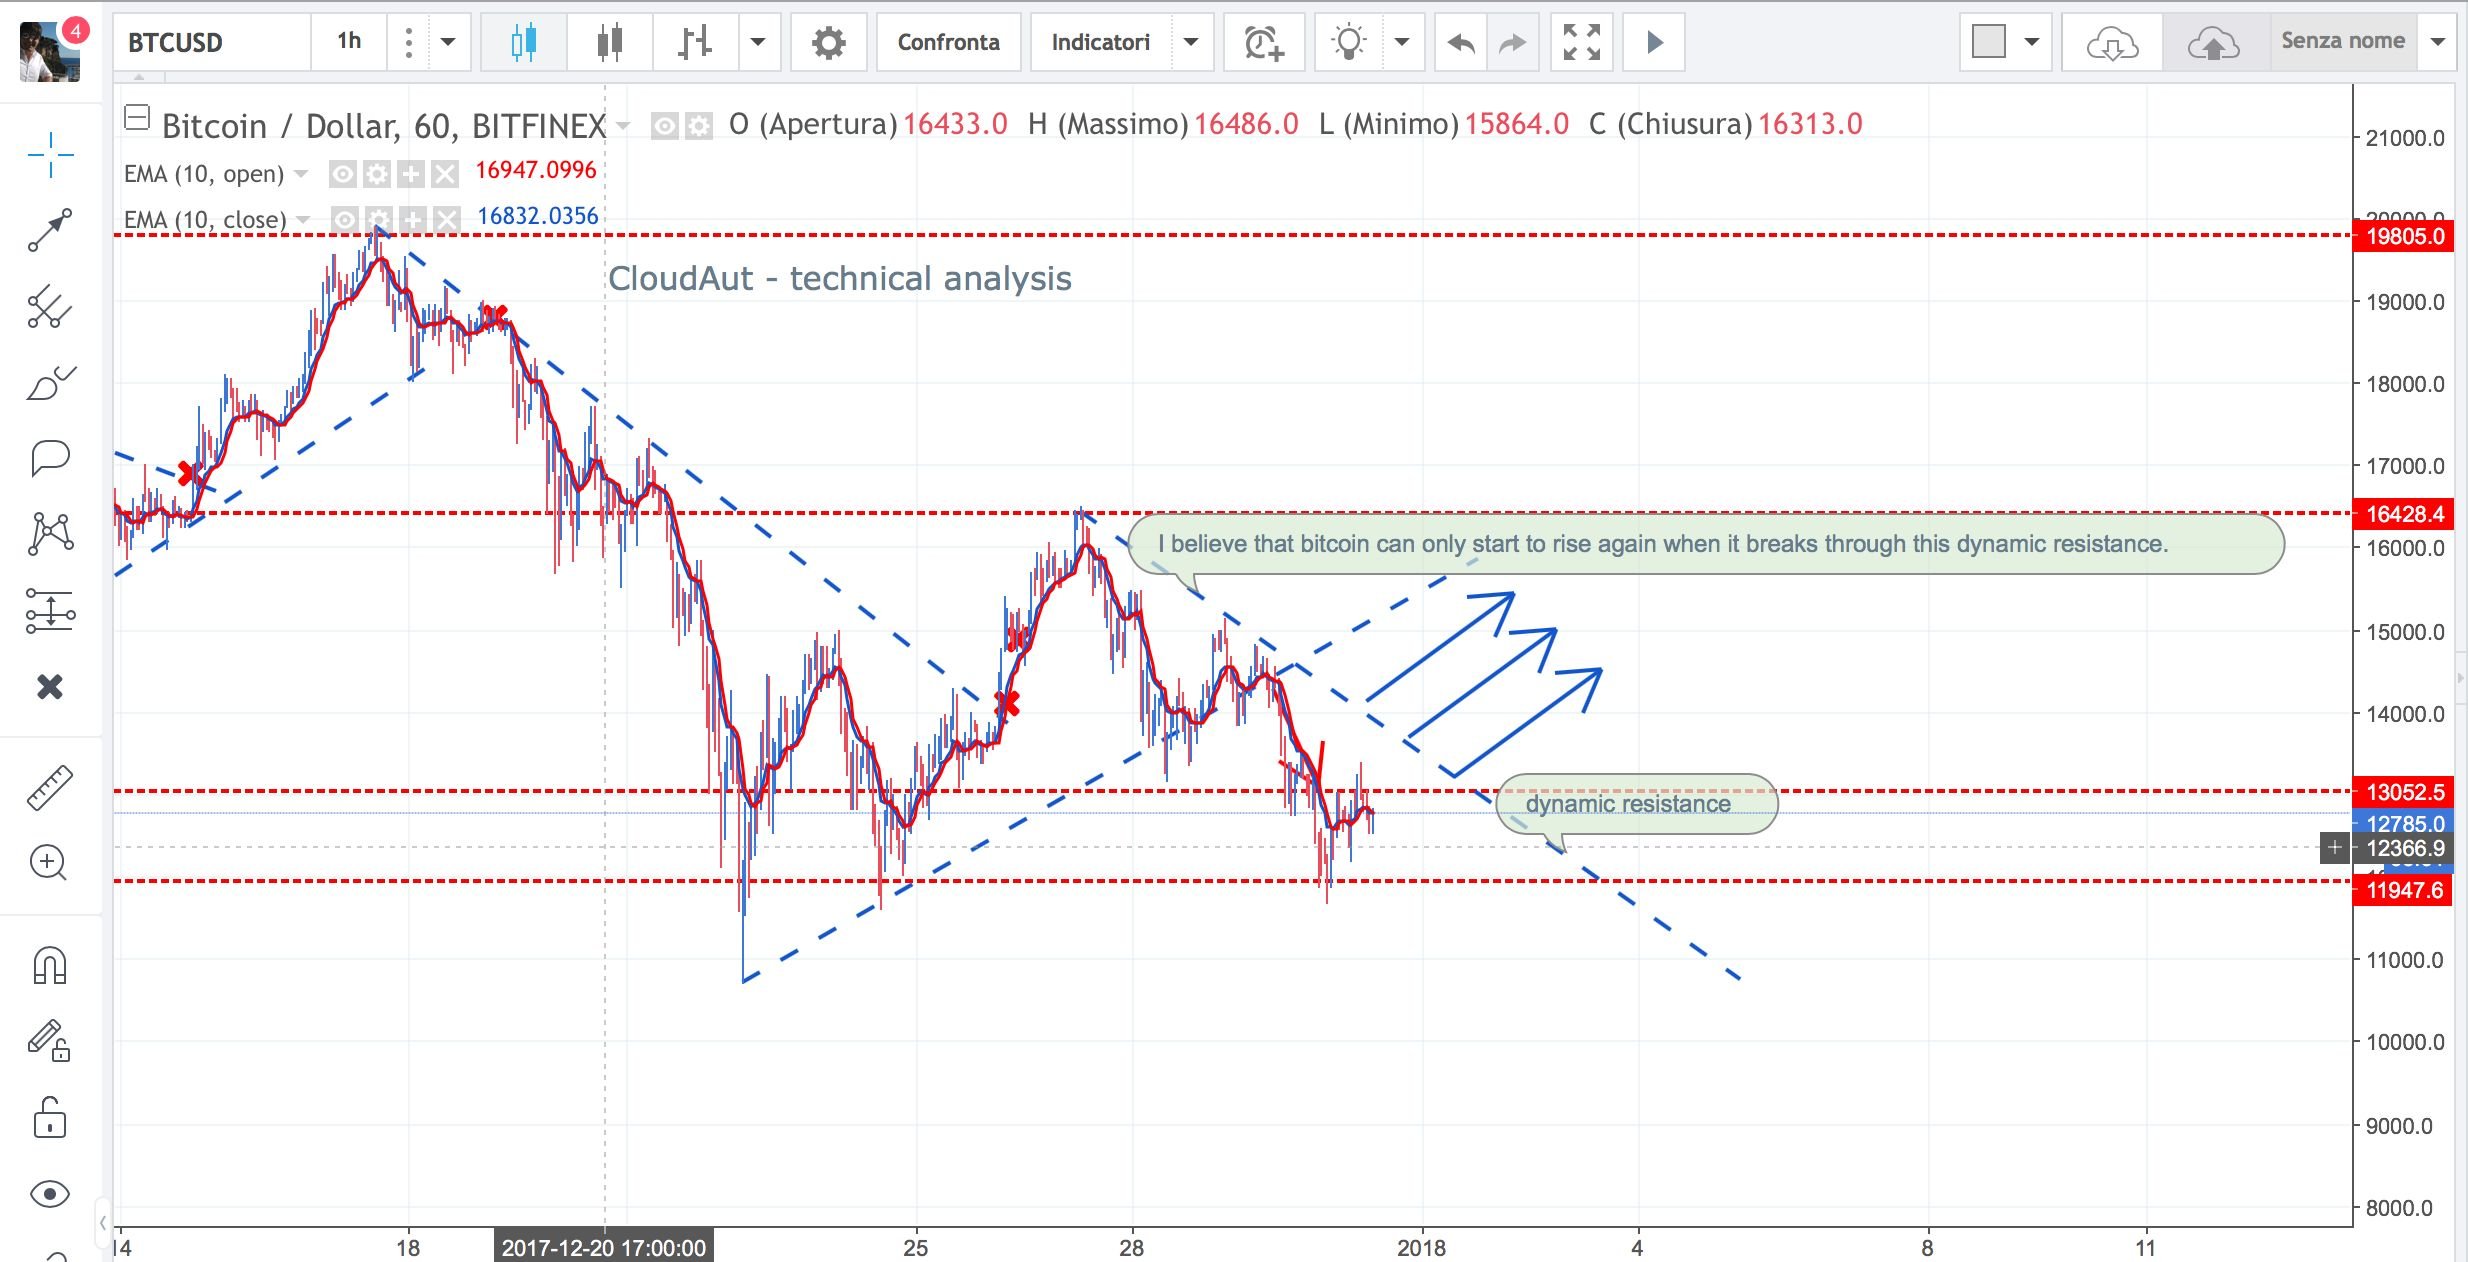Select the CloudAut - technical analysis text

pyautogui.click(x=840, y=278)
